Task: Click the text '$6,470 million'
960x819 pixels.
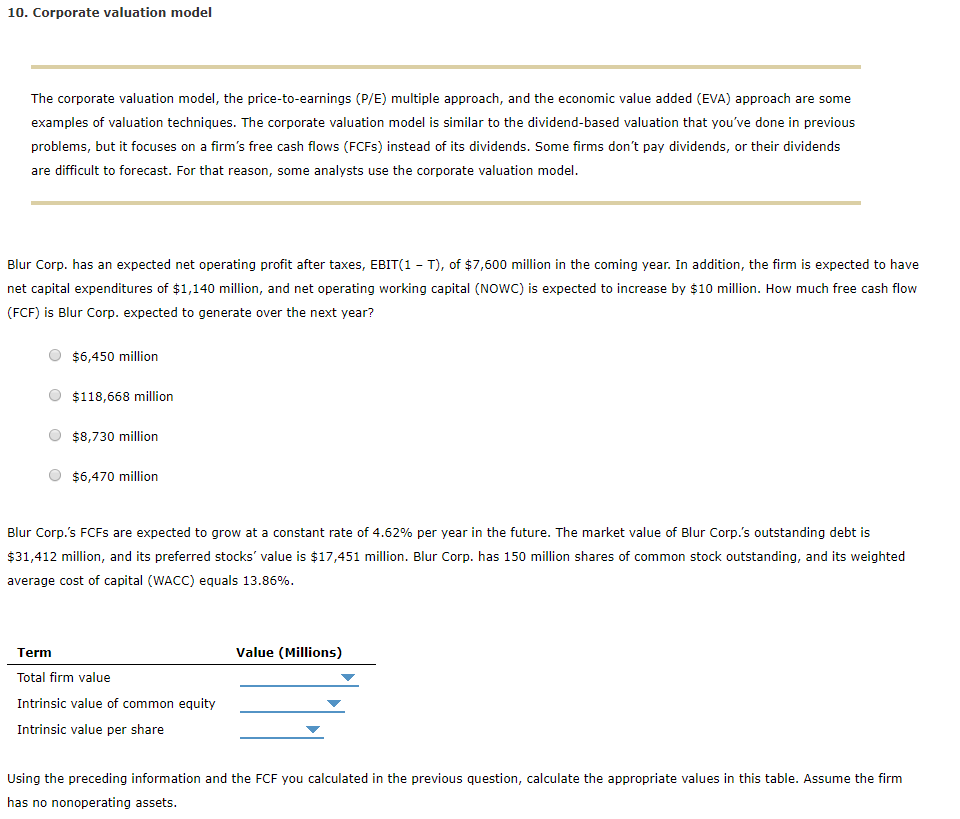Action: coord(115,477)
